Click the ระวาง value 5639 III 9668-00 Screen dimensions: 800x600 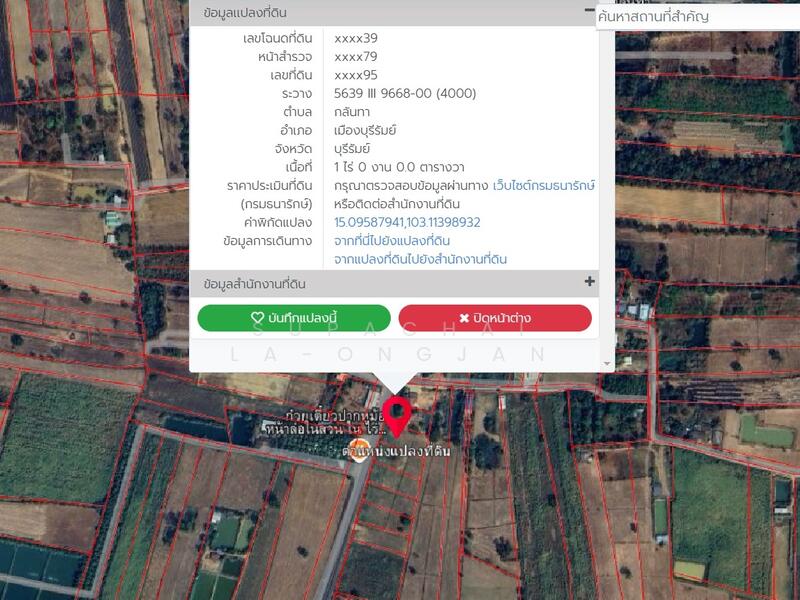405,93
